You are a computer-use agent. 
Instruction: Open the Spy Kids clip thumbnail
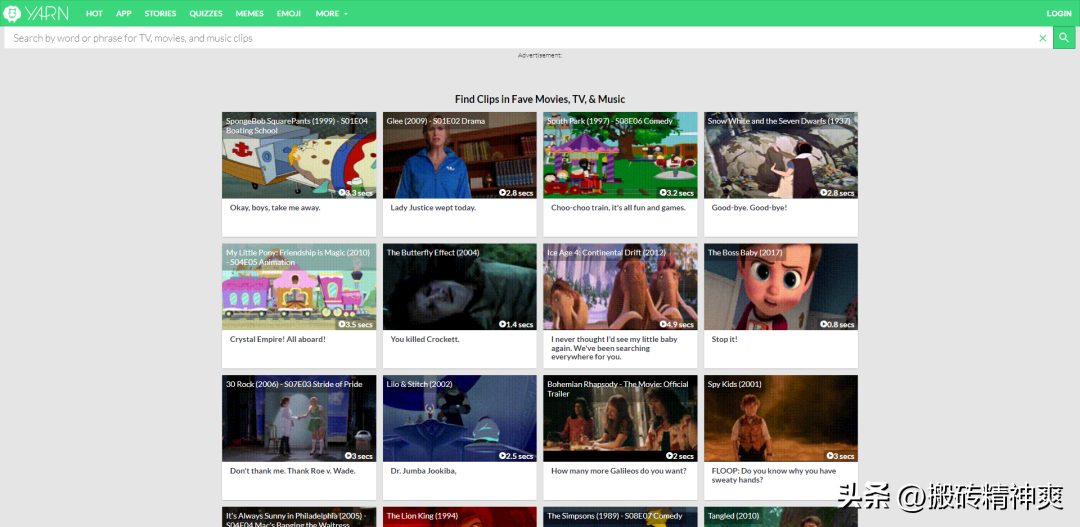pos(780,418)
